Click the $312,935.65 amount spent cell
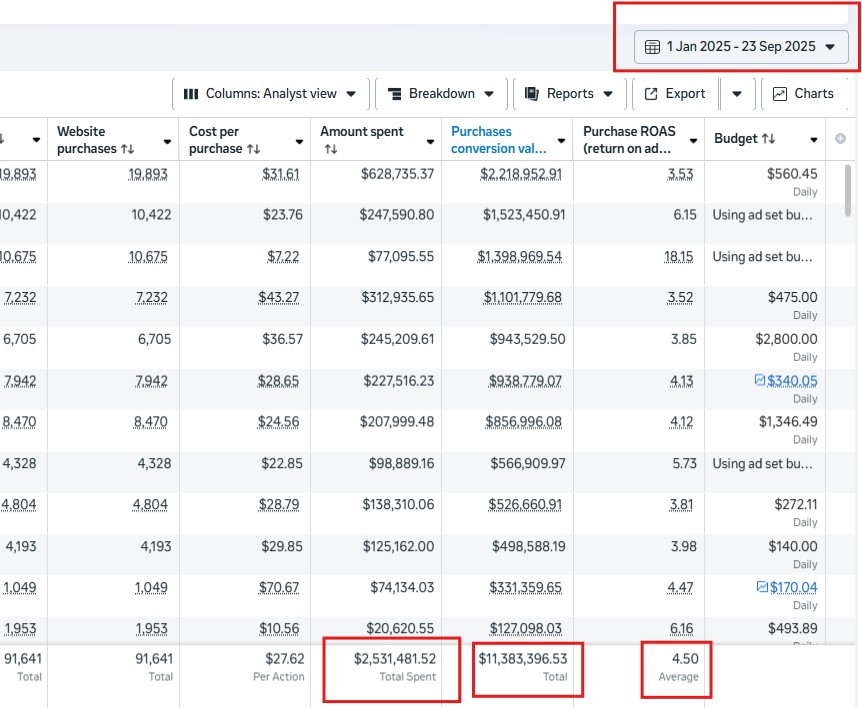The height and width of the screenshot is (708, 862). point(397,297)
